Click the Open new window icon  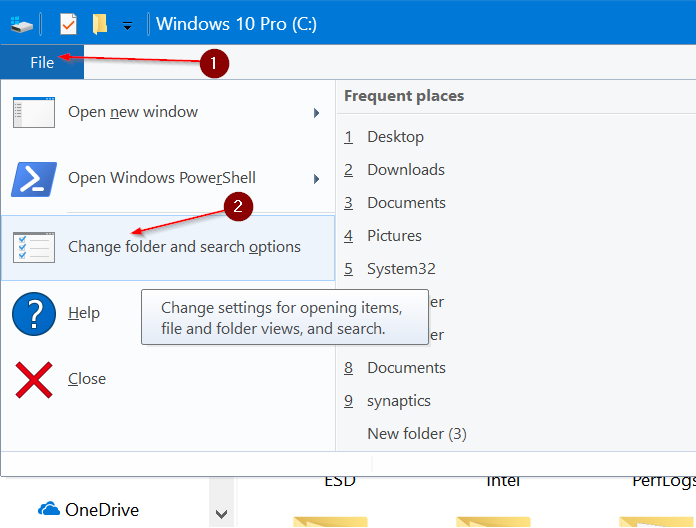[x=34, y=112]
